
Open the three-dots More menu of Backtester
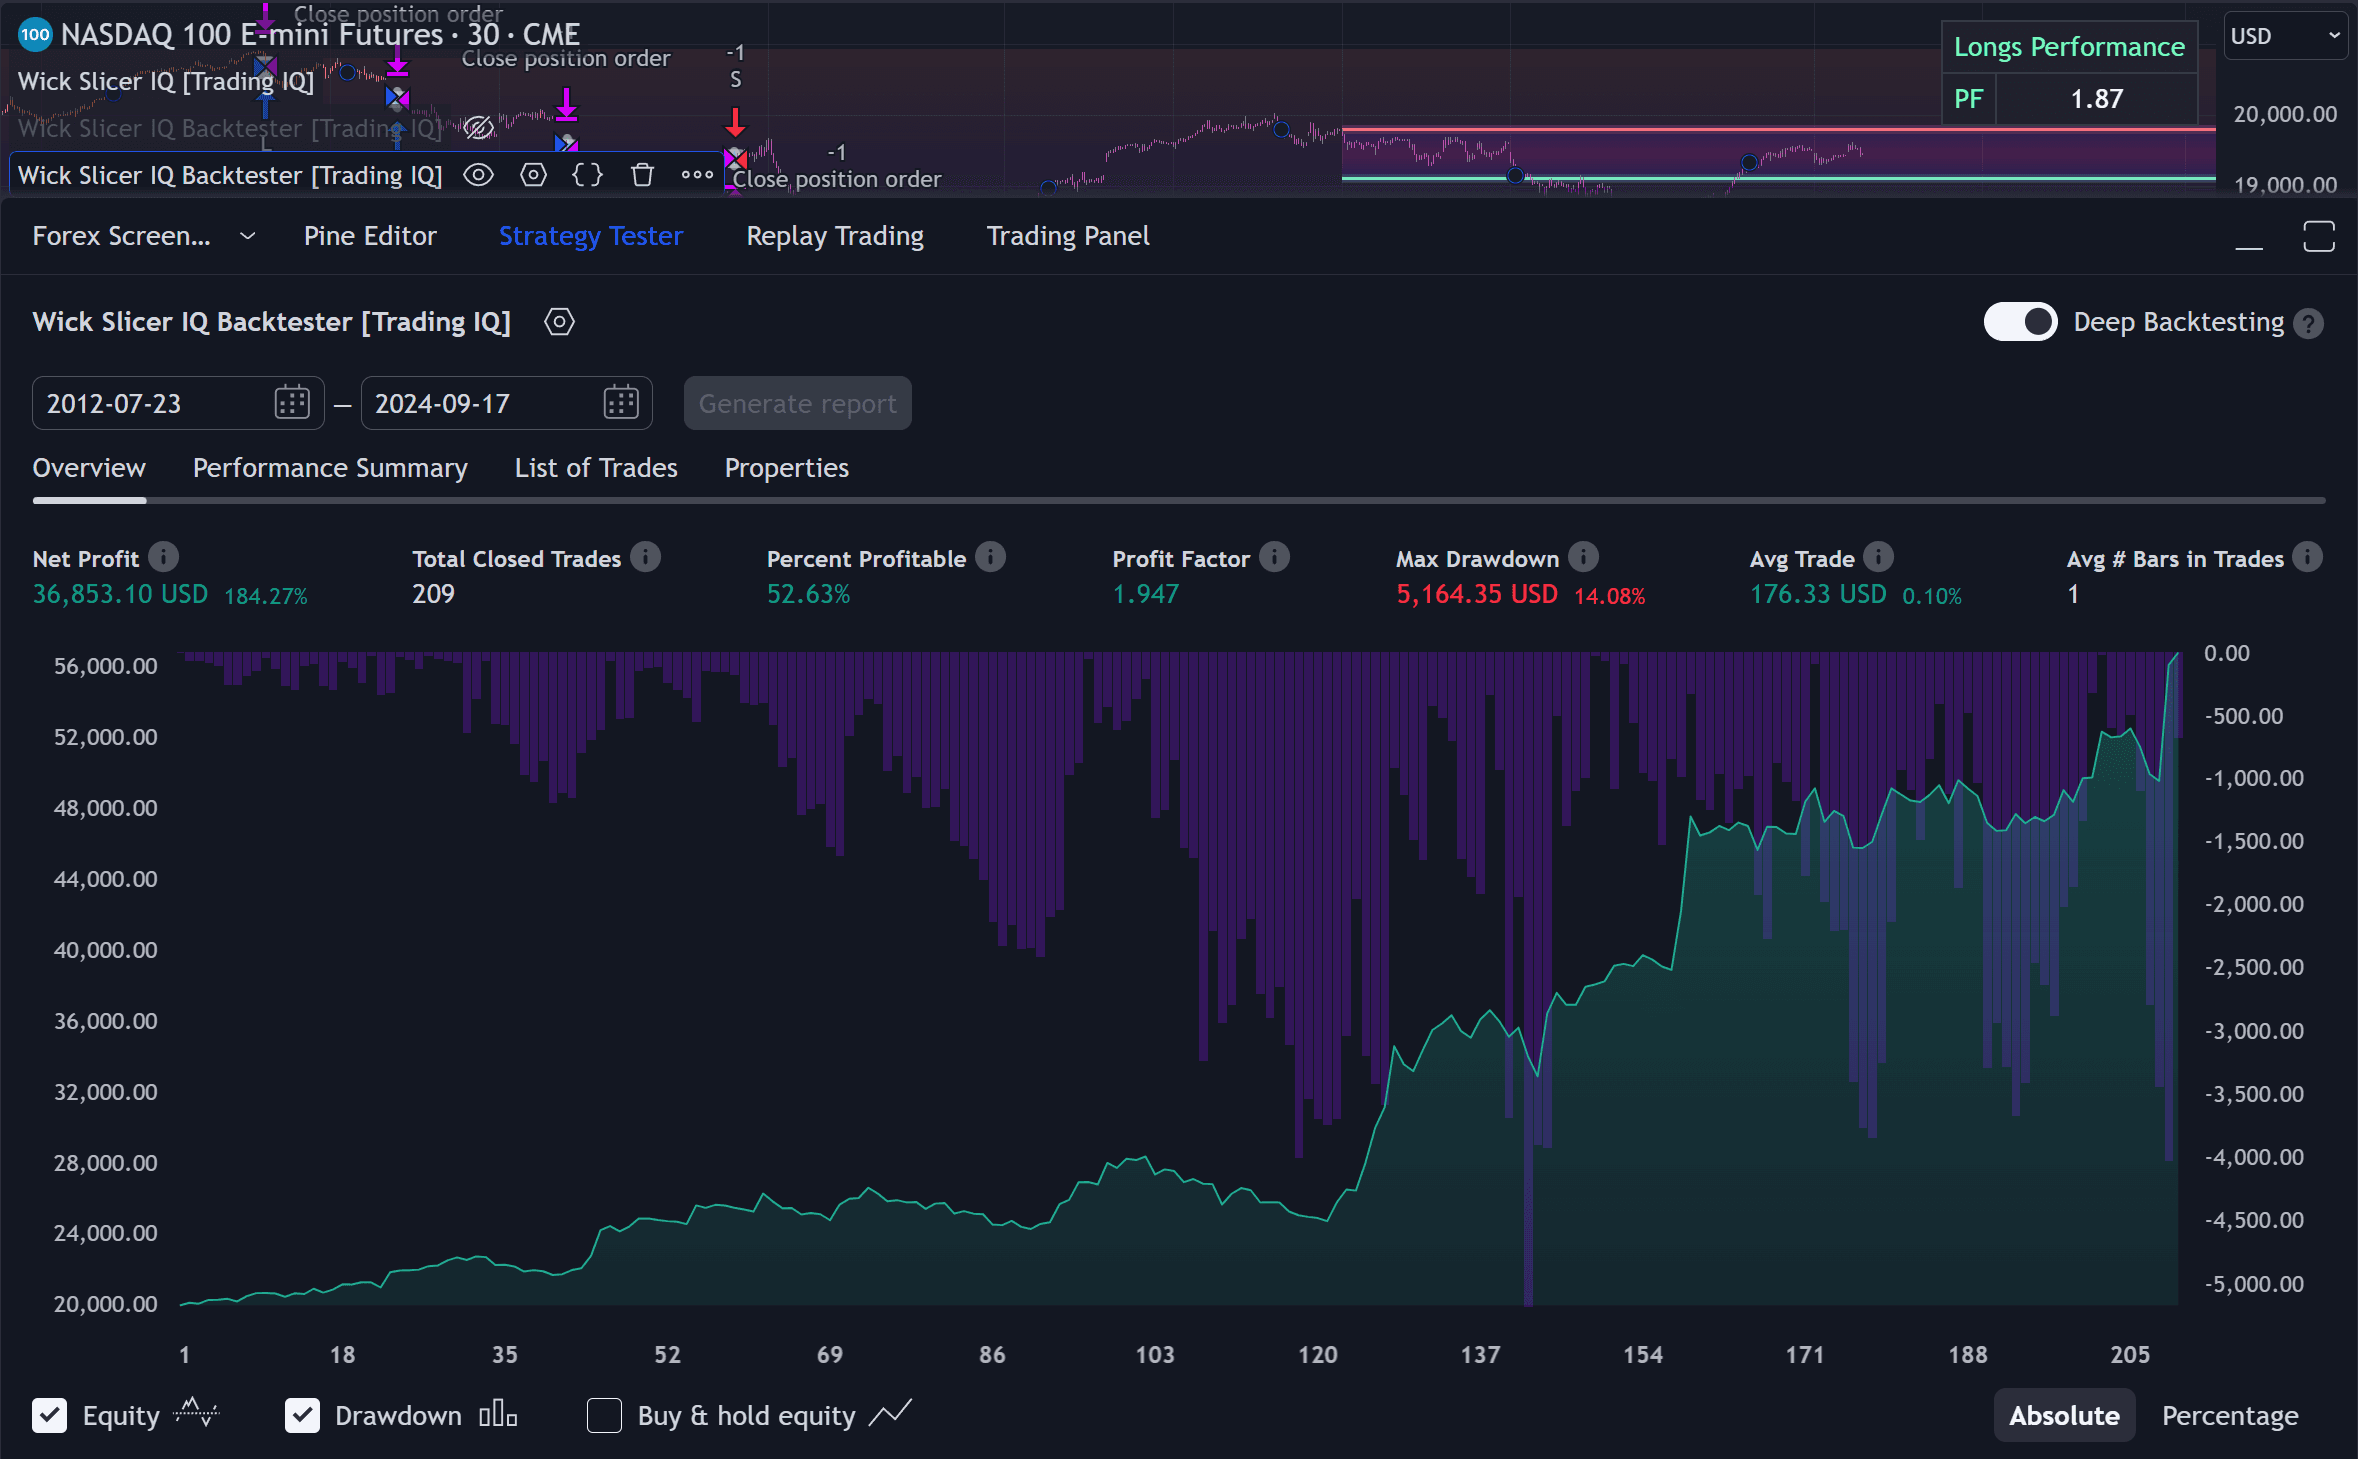click(697, 175)
